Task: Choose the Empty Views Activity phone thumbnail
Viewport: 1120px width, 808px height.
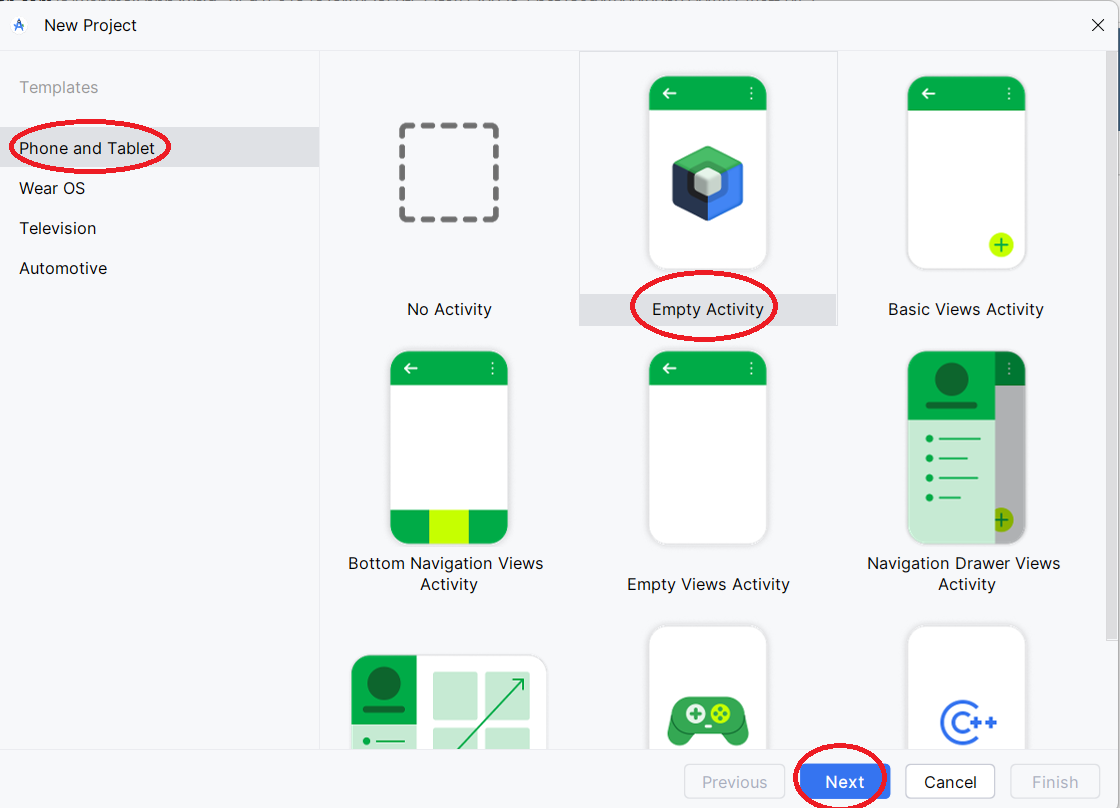Action: pyautogui.click(x=708, y=447)
